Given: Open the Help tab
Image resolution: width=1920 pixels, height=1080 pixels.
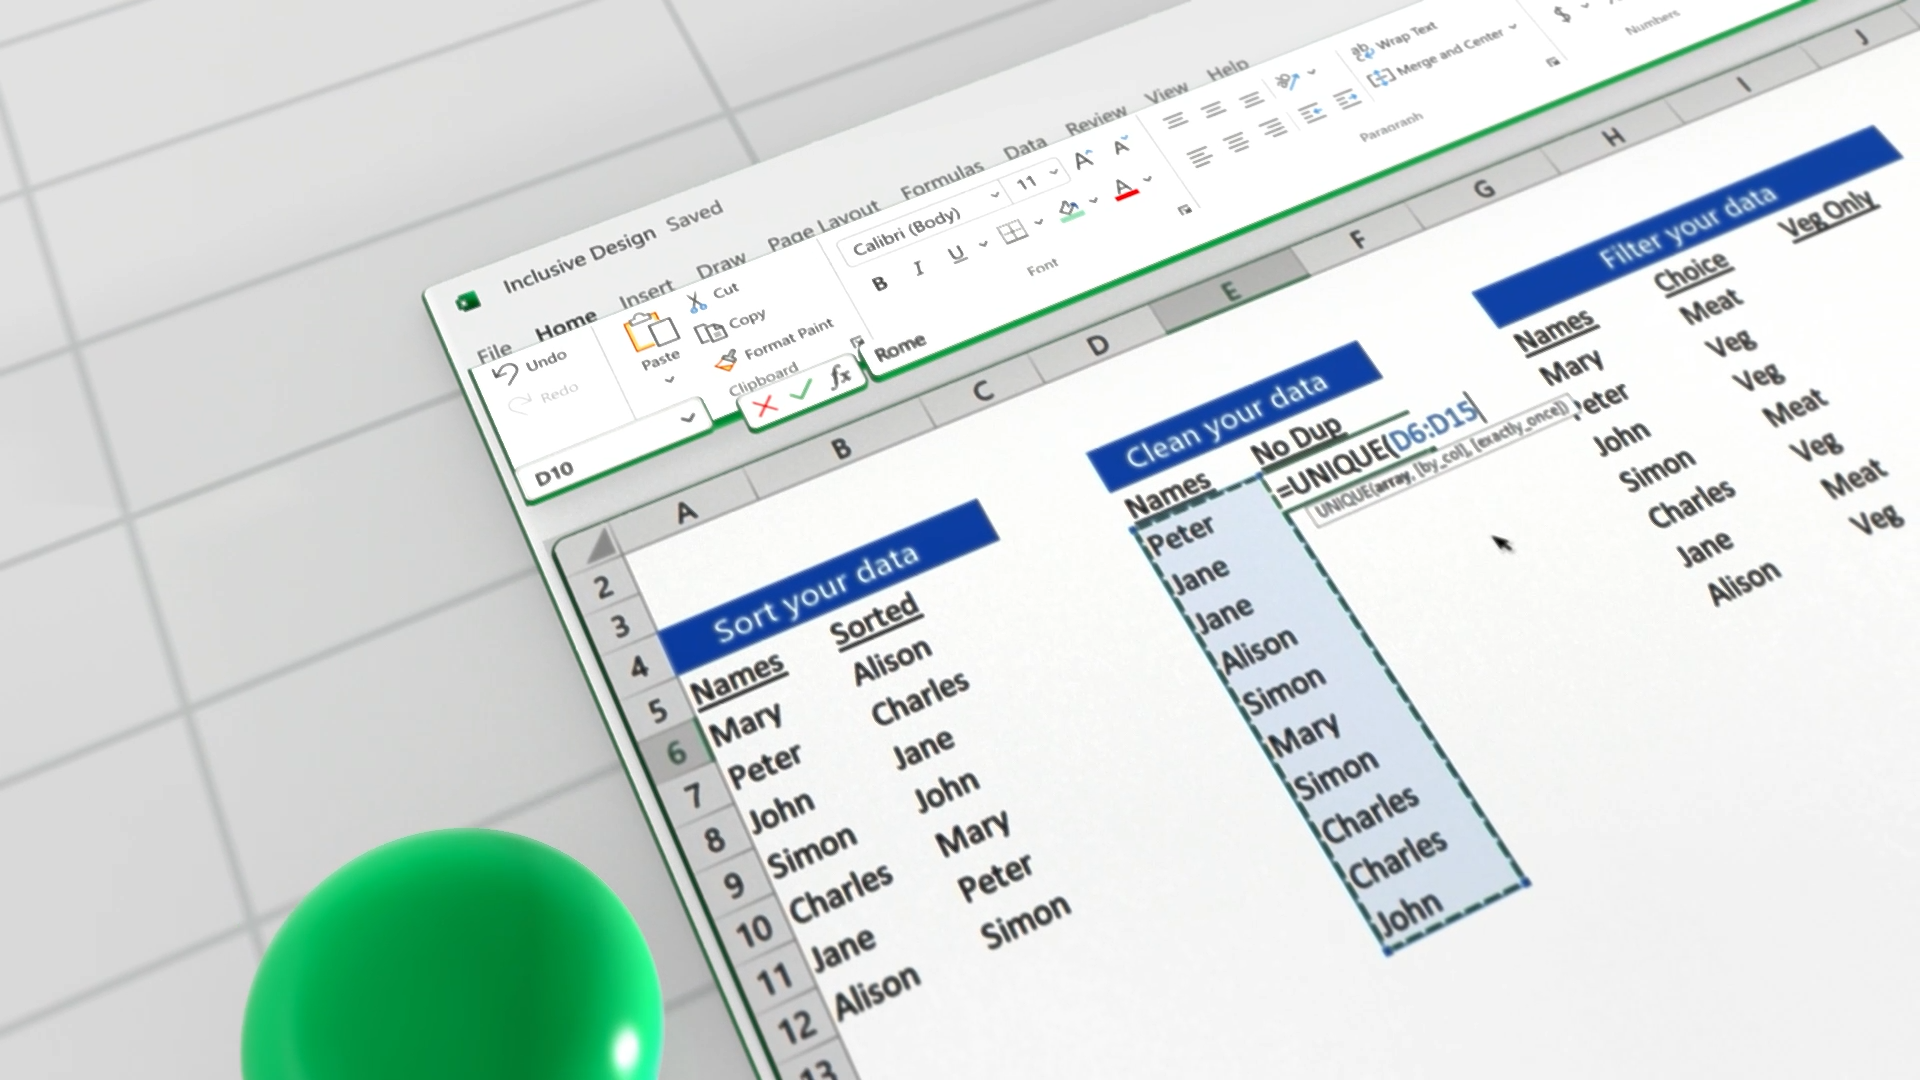Looking at the screenshot, I should click(x=1227, y=69).
